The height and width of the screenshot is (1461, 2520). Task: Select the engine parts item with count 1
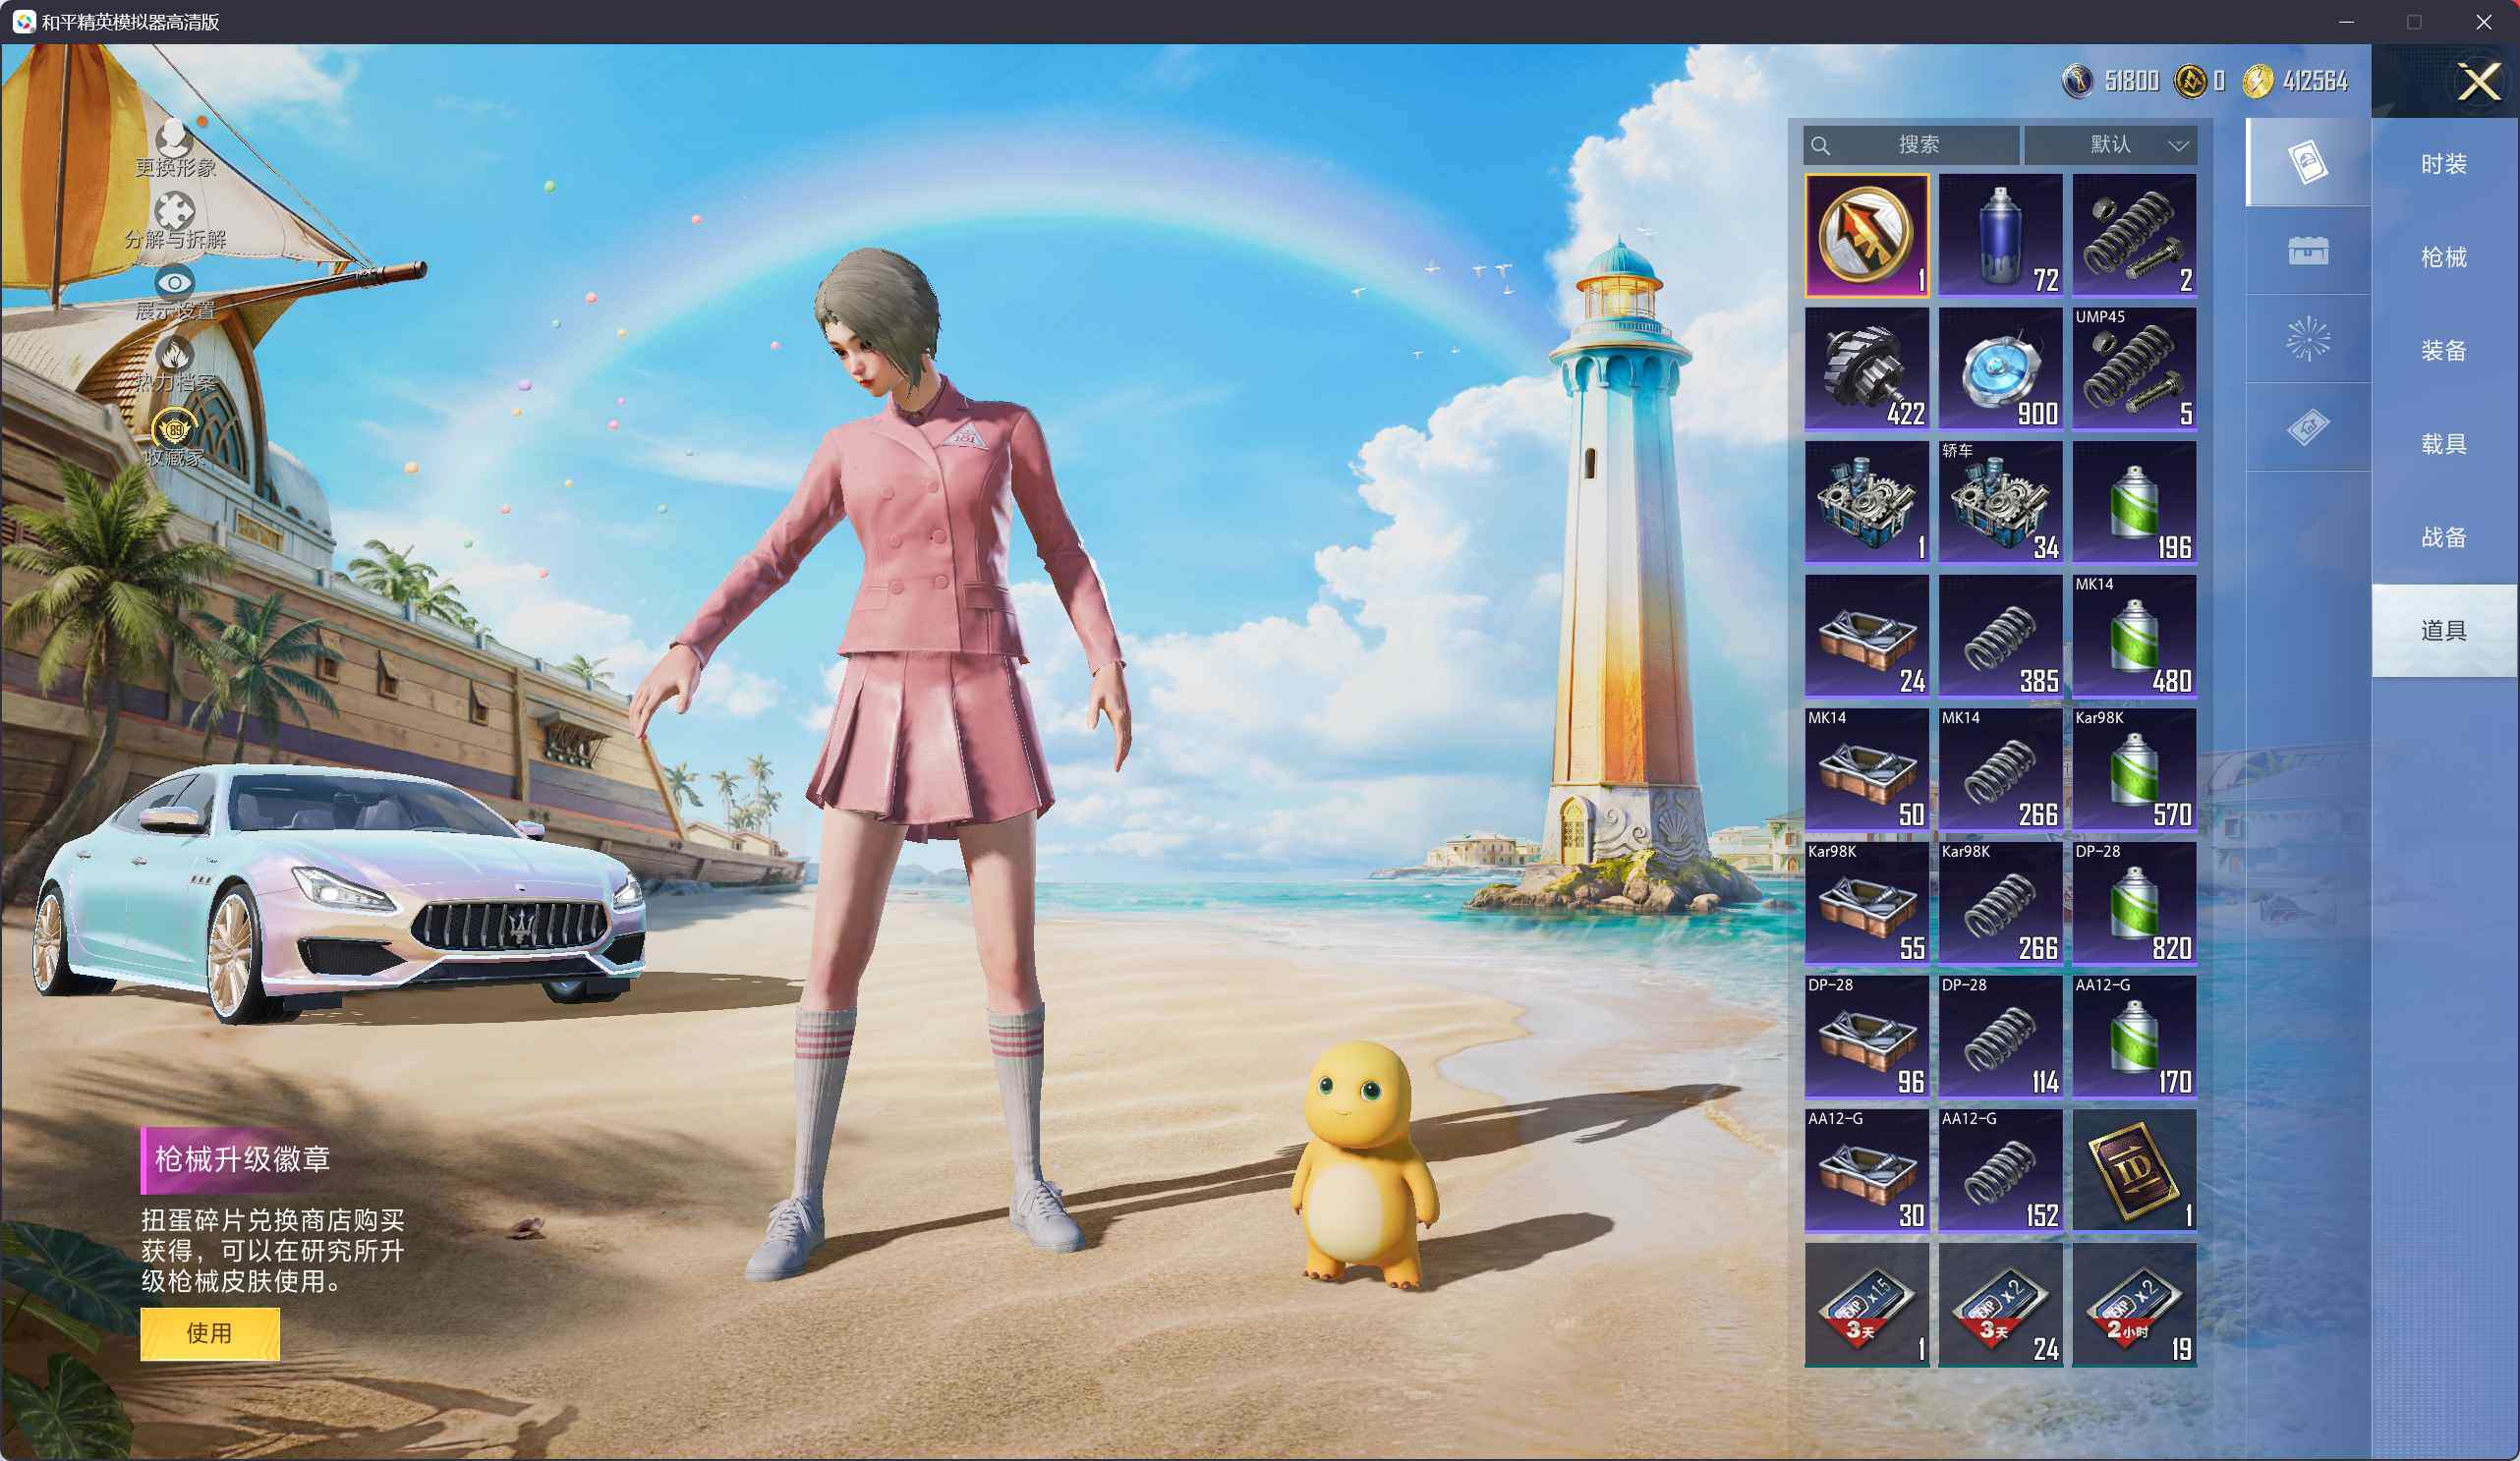point(1866,503)
